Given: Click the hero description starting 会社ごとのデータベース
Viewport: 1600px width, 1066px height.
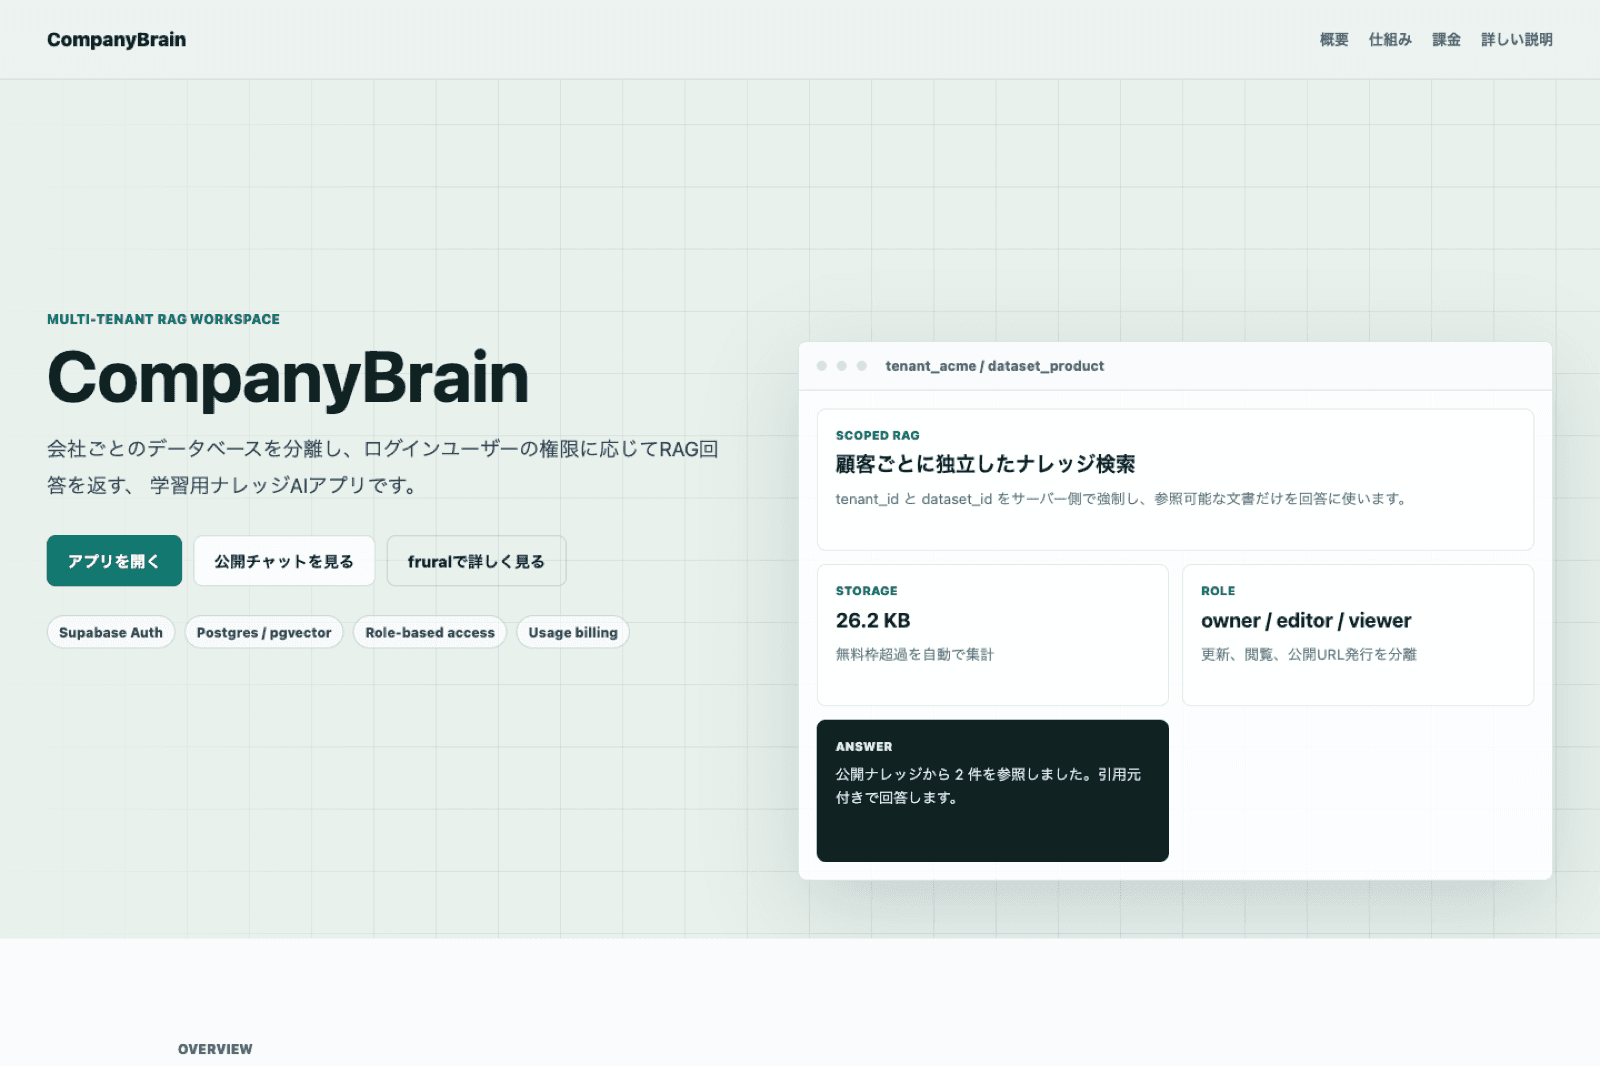Looking at the screenshot, I should point(383,467).
